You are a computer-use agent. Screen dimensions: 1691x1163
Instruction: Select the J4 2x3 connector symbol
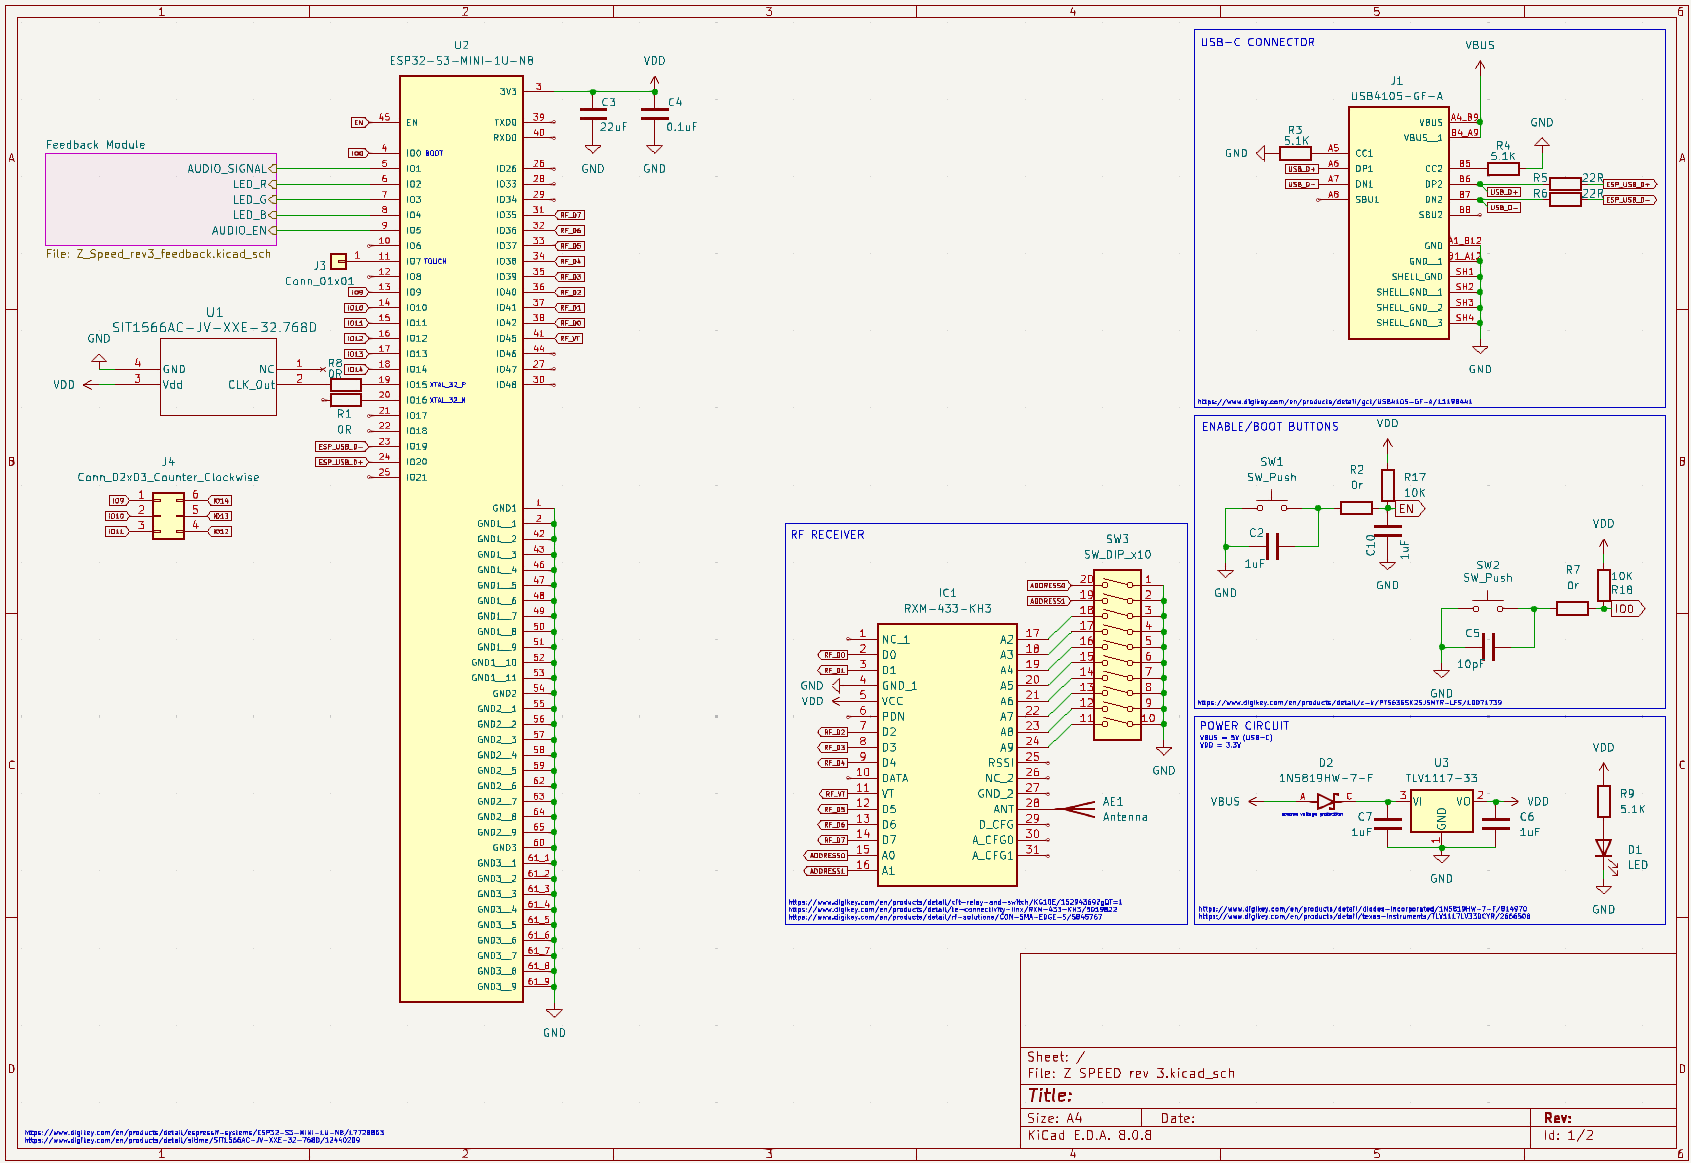pyautogui.click(x=168, y=516)
